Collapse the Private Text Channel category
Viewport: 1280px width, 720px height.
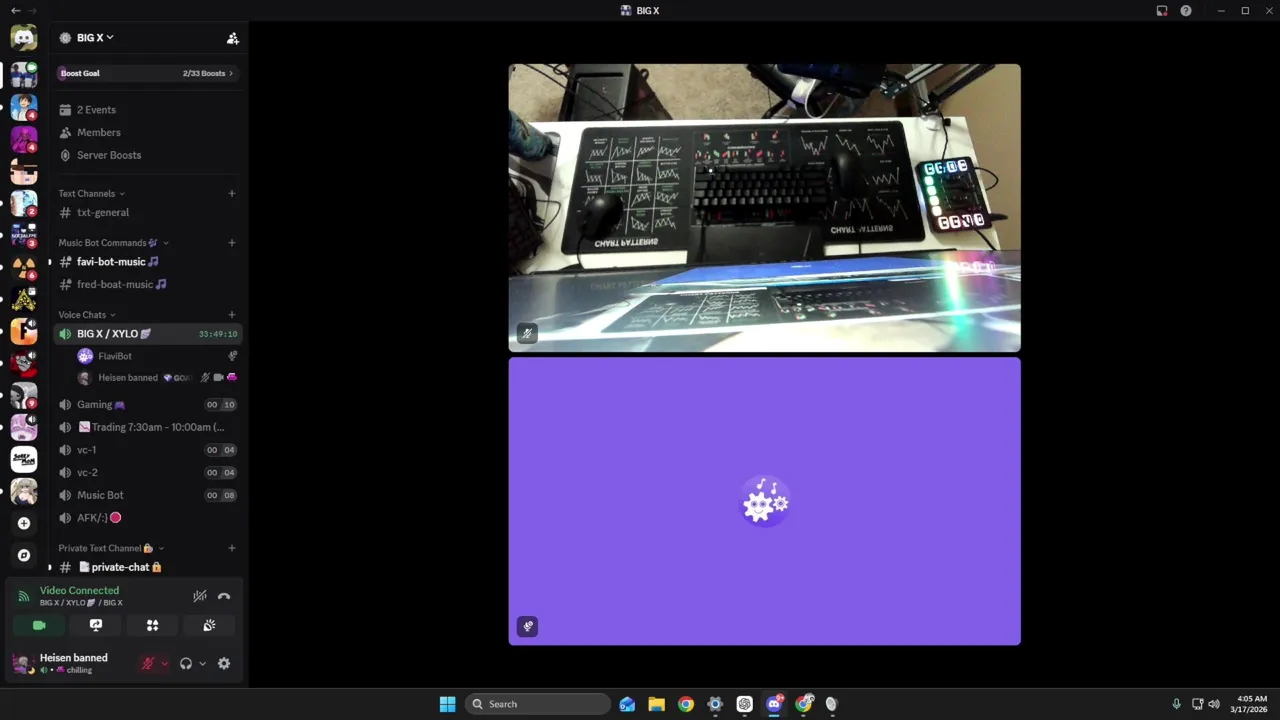click(110, 548)
